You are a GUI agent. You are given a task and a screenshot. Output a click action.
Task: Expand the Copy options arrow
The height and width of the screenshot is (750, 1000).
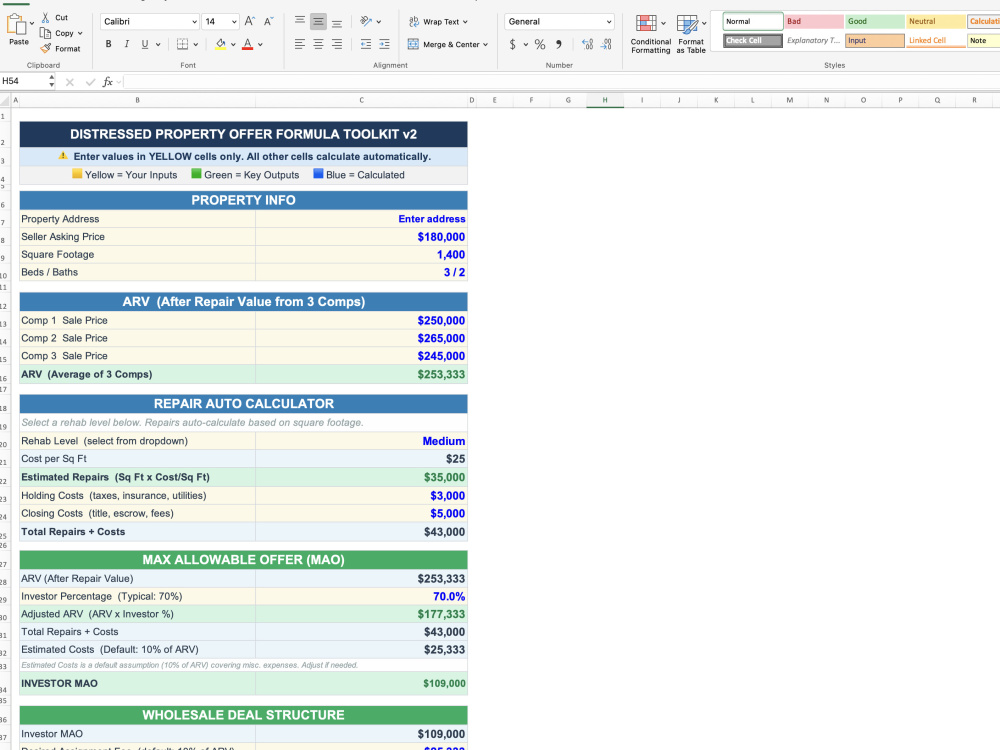coord(80,33)
